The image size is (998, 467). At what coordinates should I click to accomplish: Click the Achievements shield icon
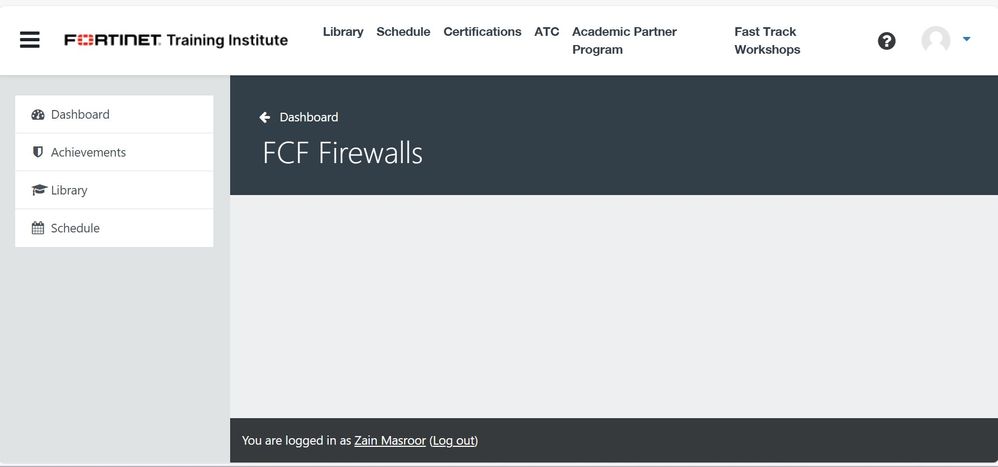click(x=38, y=152)
